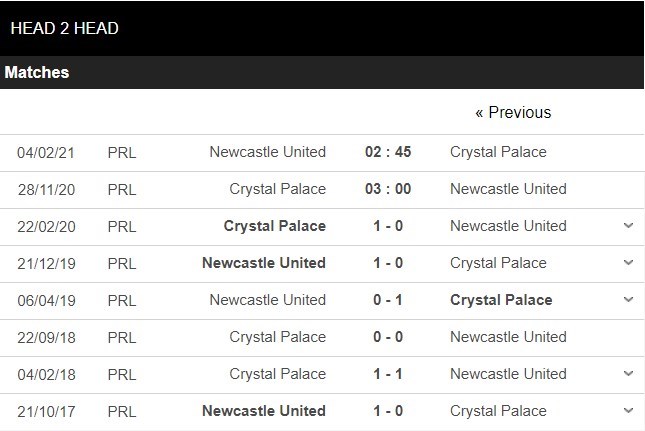645x431 pixels.
Task: Click bold Crystal Palace on 06/04/19 row
Action: click(501, 300)
